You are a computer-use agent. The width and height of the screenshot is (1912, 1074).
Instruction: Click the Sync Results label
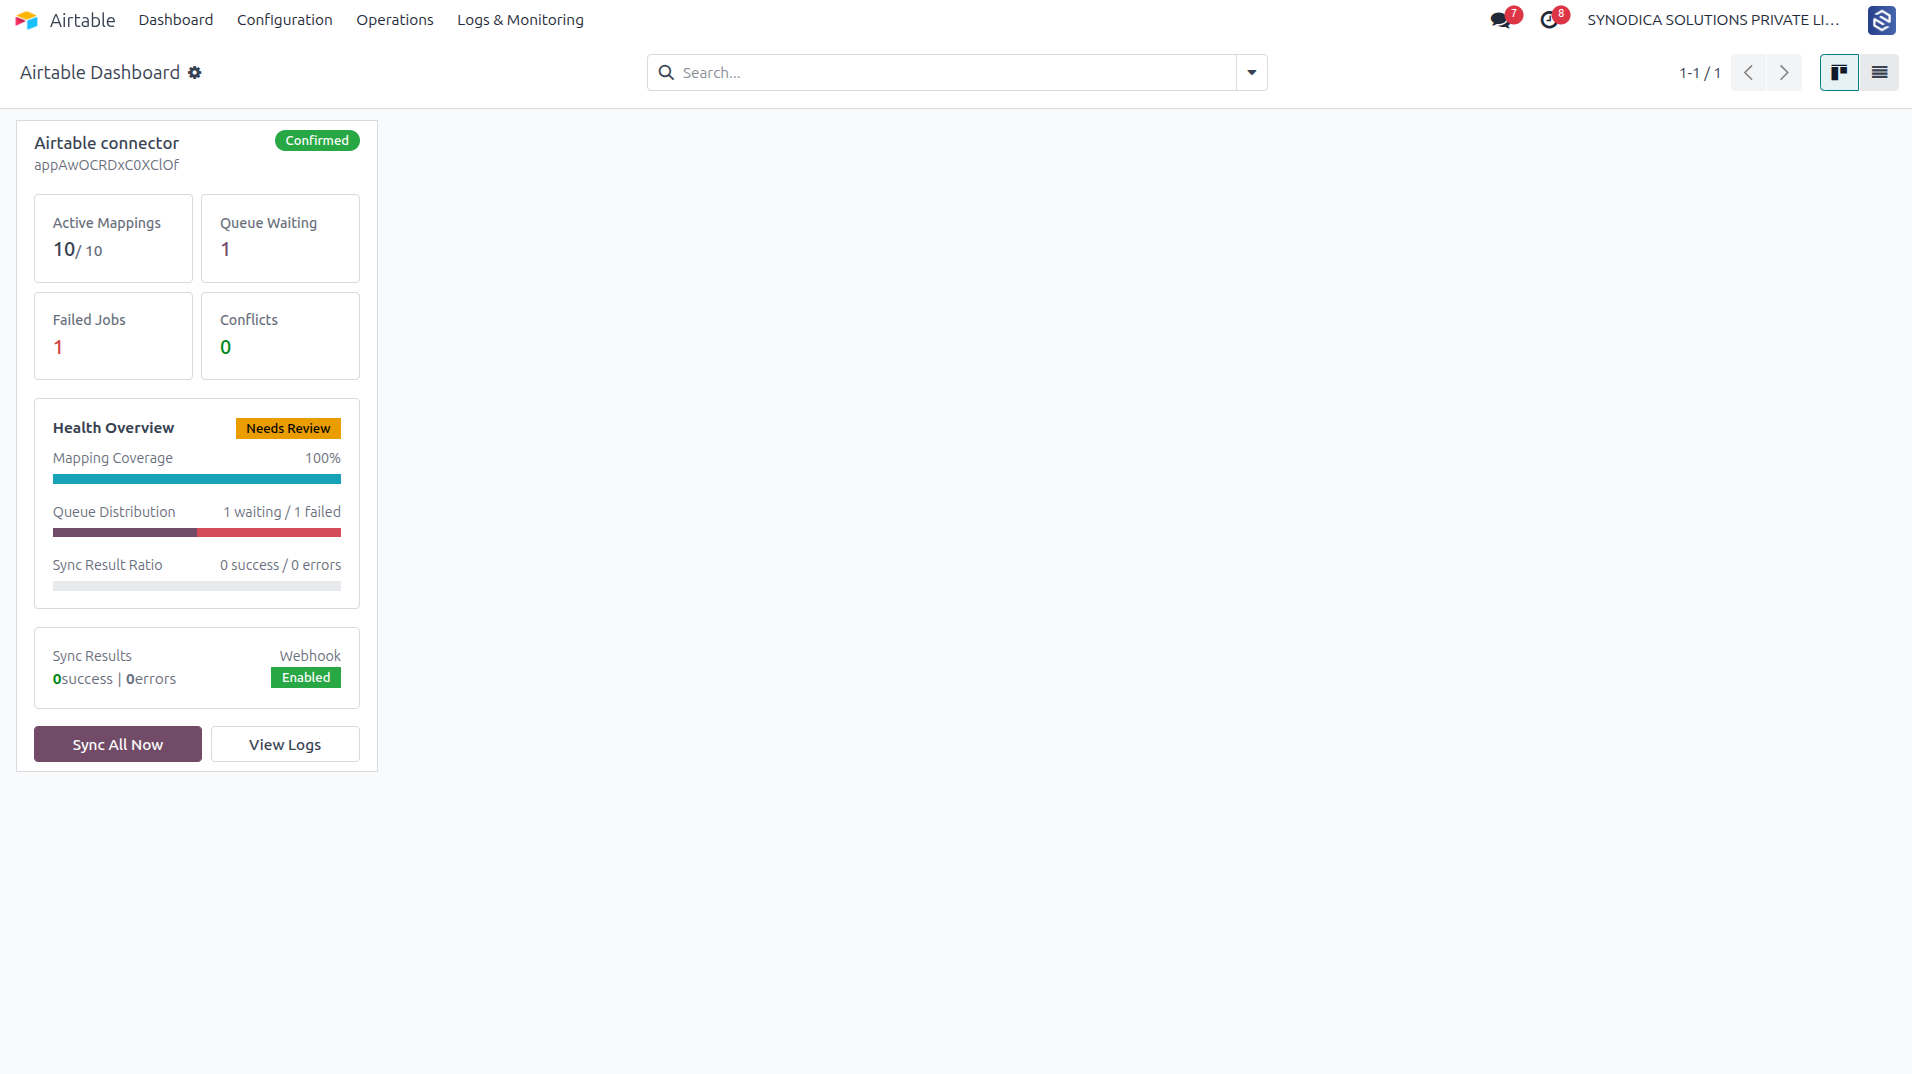click(x=92, y=656)
